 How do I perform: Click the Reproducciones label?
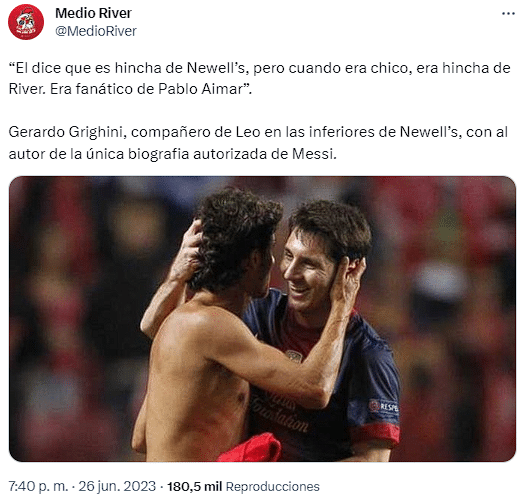point(272,487)
